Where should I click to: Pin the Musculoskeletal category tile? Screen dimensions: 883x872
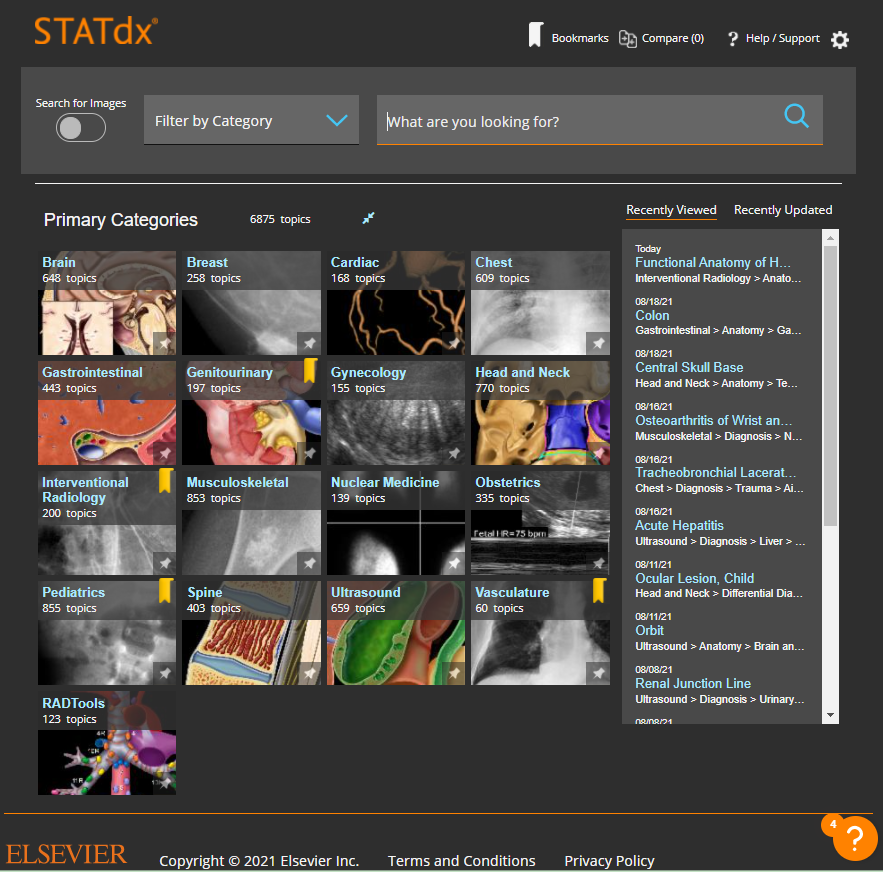[x=309, y=563]
